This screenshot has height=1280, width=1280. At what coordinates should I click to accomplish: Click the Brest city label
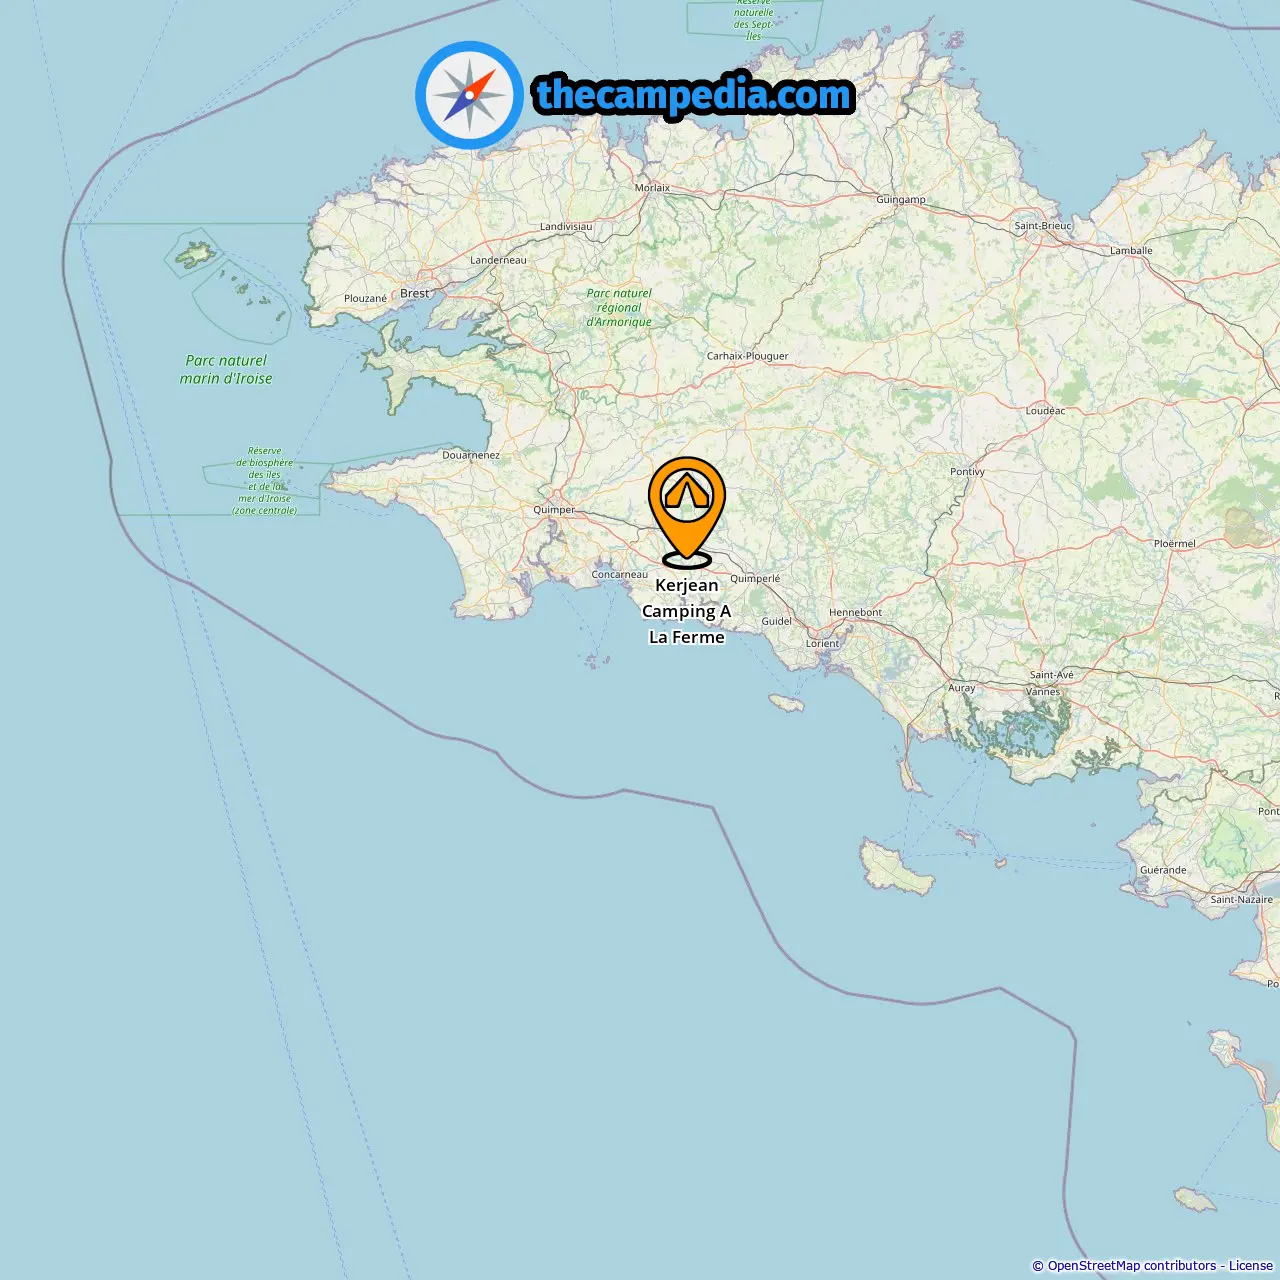pyautogui.click(x=414, y=293)
